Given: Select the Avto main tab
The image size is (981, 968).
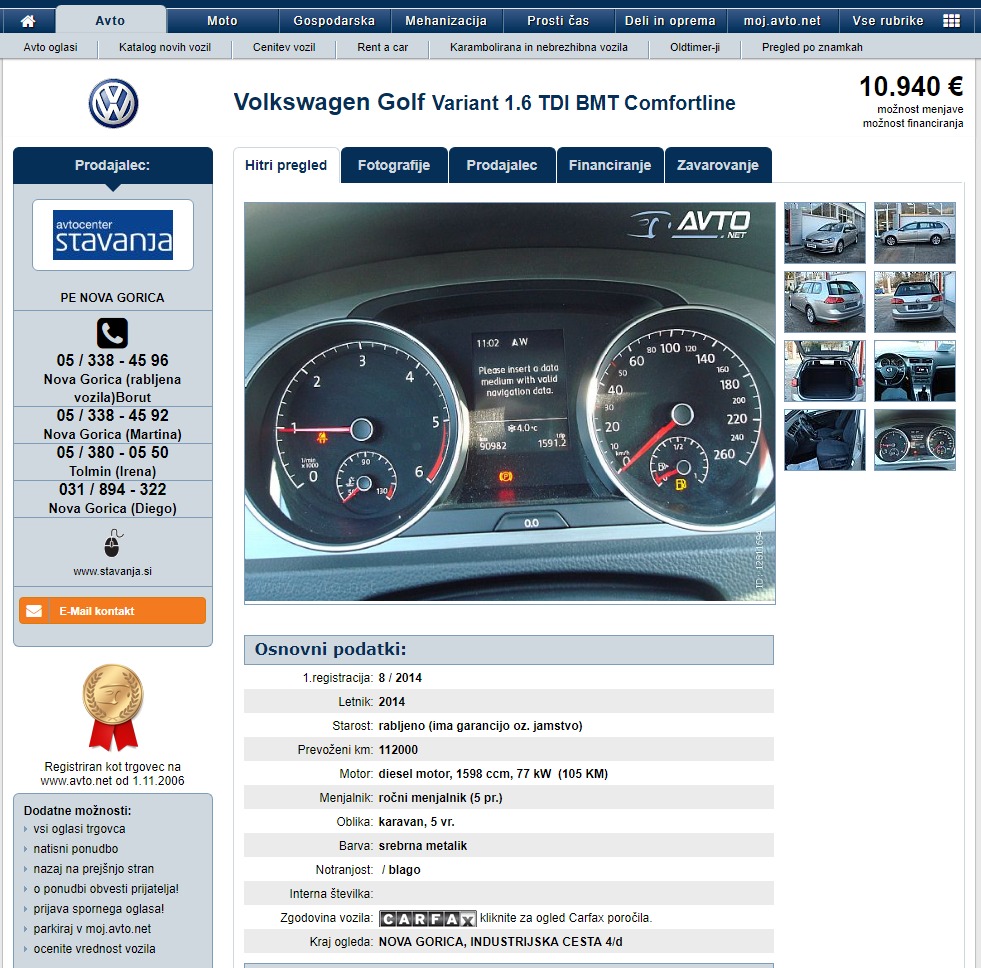Looking at the screenshot, I should pos(110,21).
